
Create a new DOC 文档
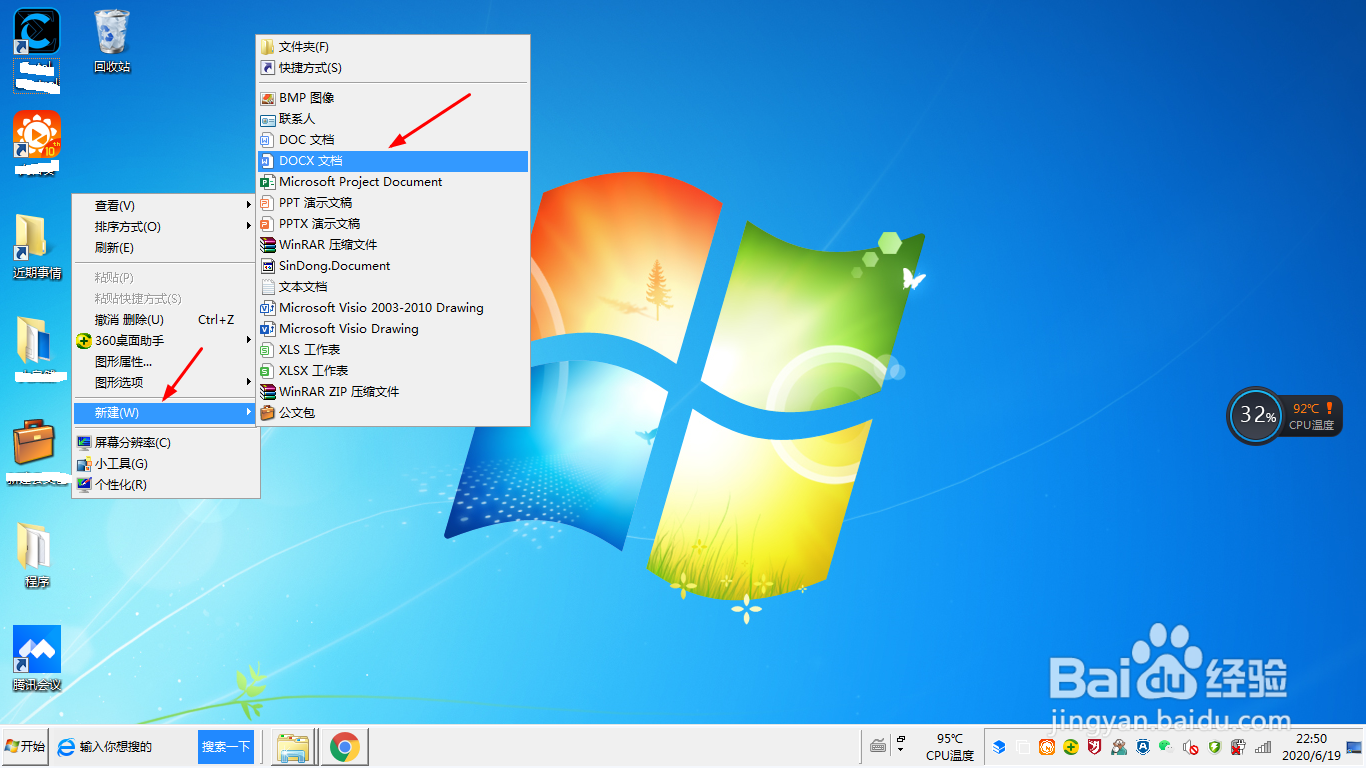[392, 139]
